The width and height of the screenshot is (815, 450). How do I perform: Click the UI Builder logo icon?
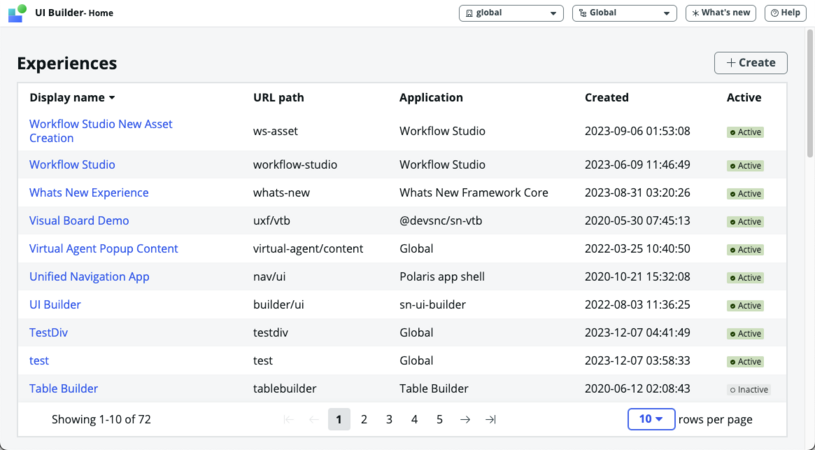pos(17,13)
